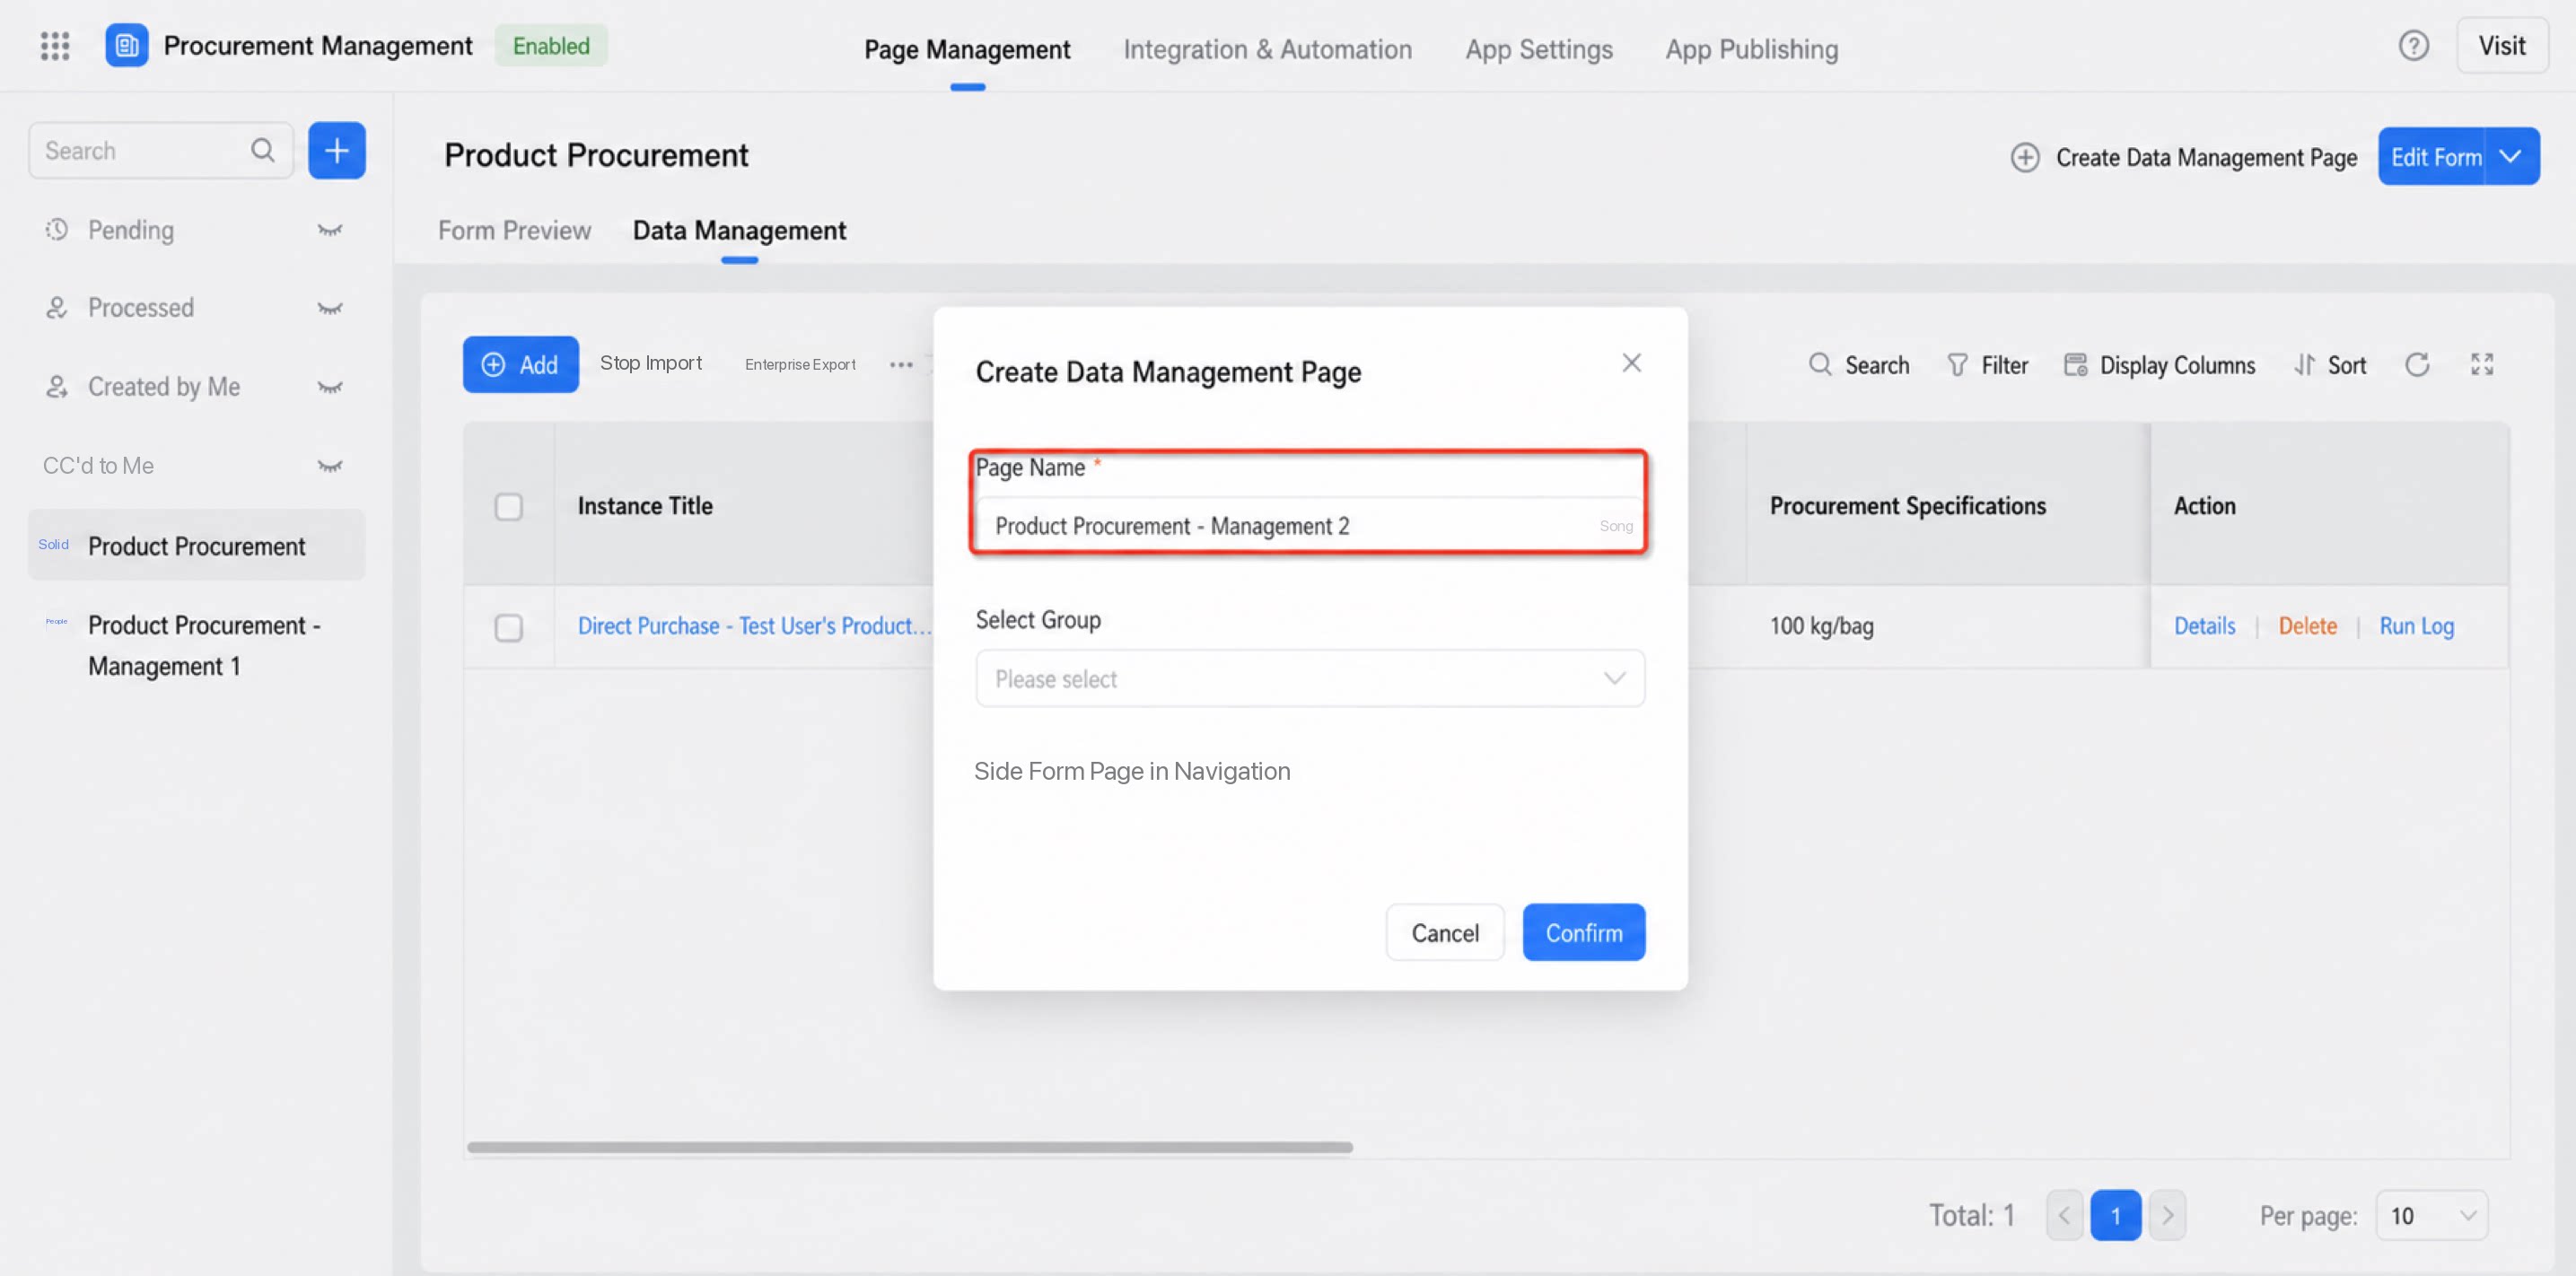
Task: Click the fullscreen expand icon
Action: 2482,365
